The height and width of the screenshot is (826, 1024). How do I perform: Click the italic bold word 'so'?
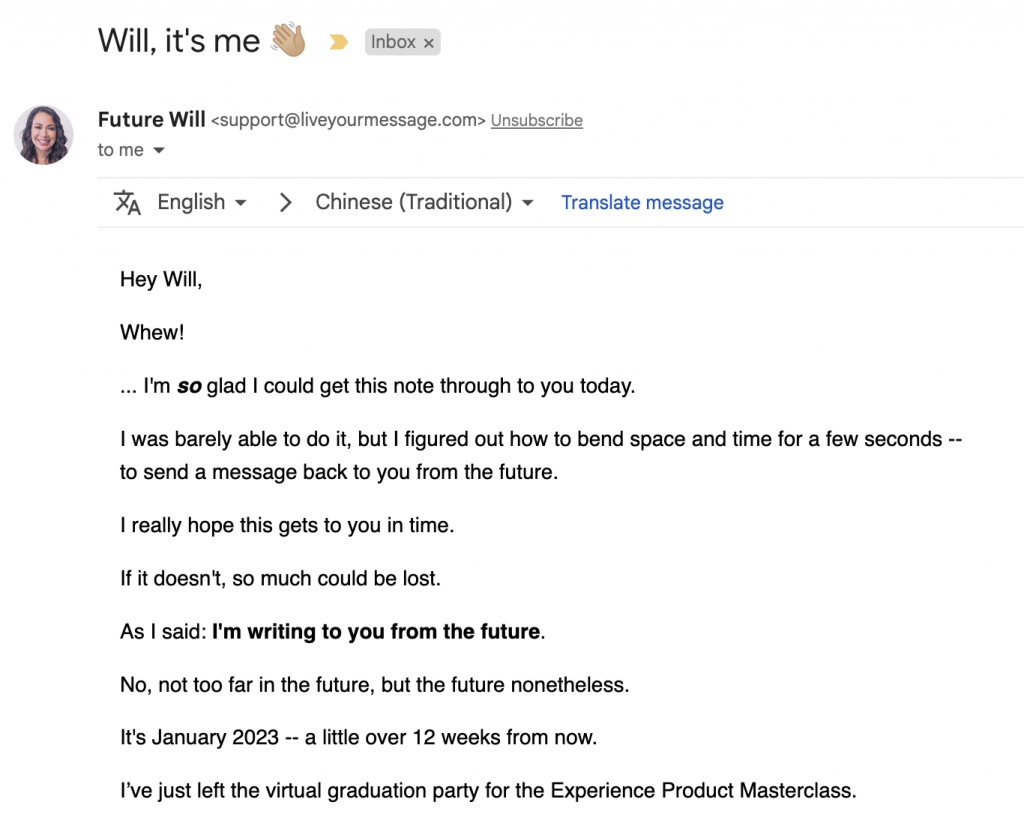[x=189, y=386]
